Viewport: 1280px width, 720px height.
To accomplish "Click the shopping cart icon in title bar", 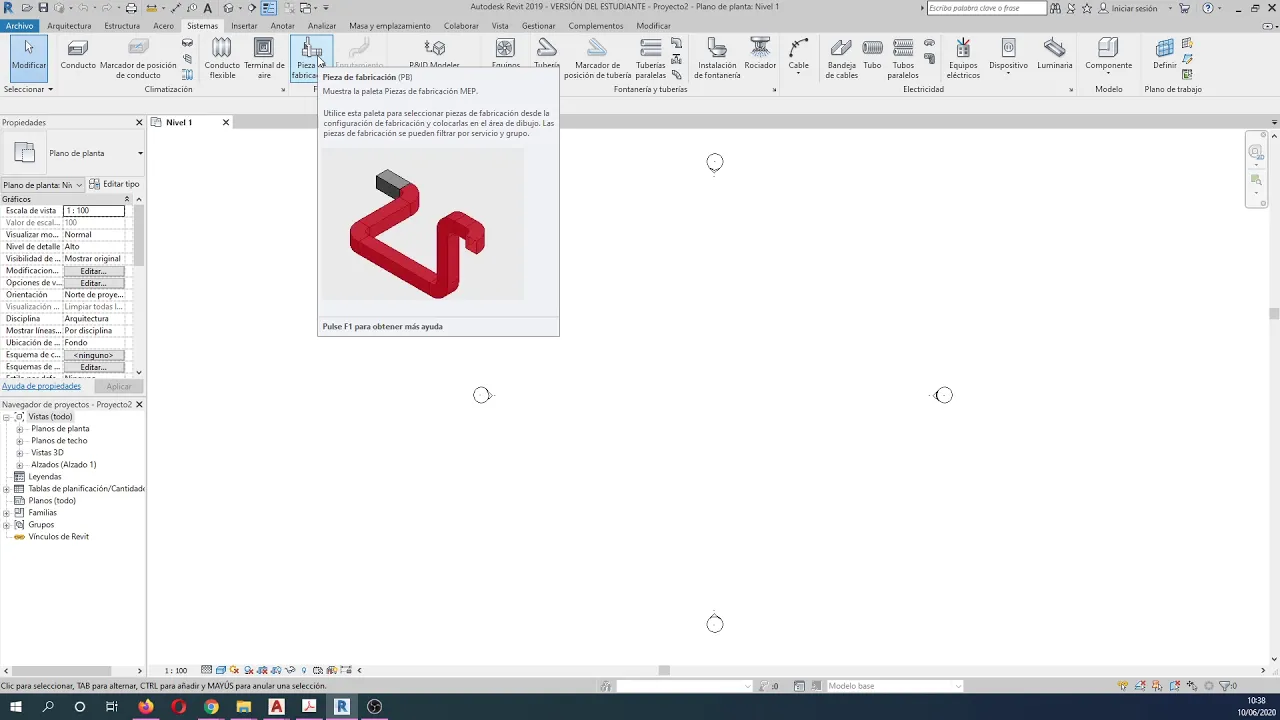I will (x=1185, y=8).
